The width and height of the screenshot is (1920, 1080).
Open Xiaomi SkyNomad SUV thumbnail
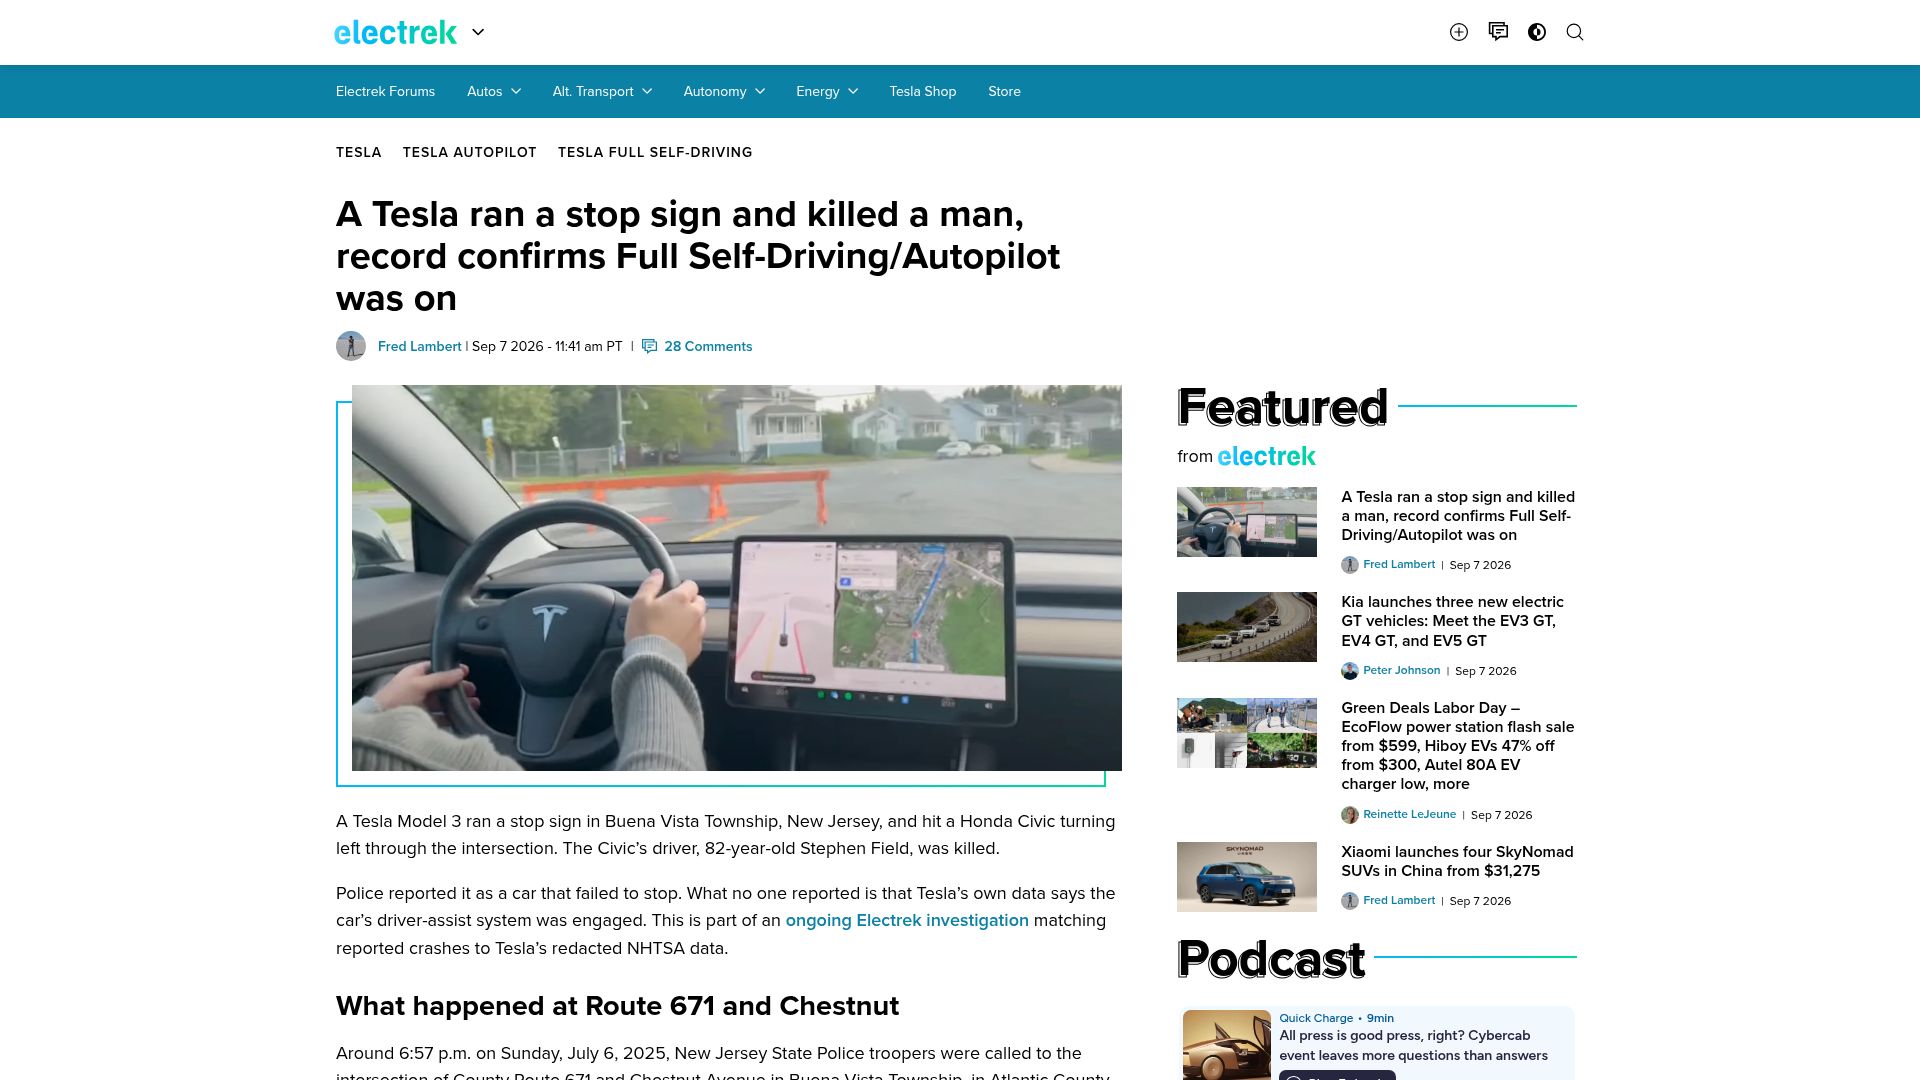click(1247, 877)
